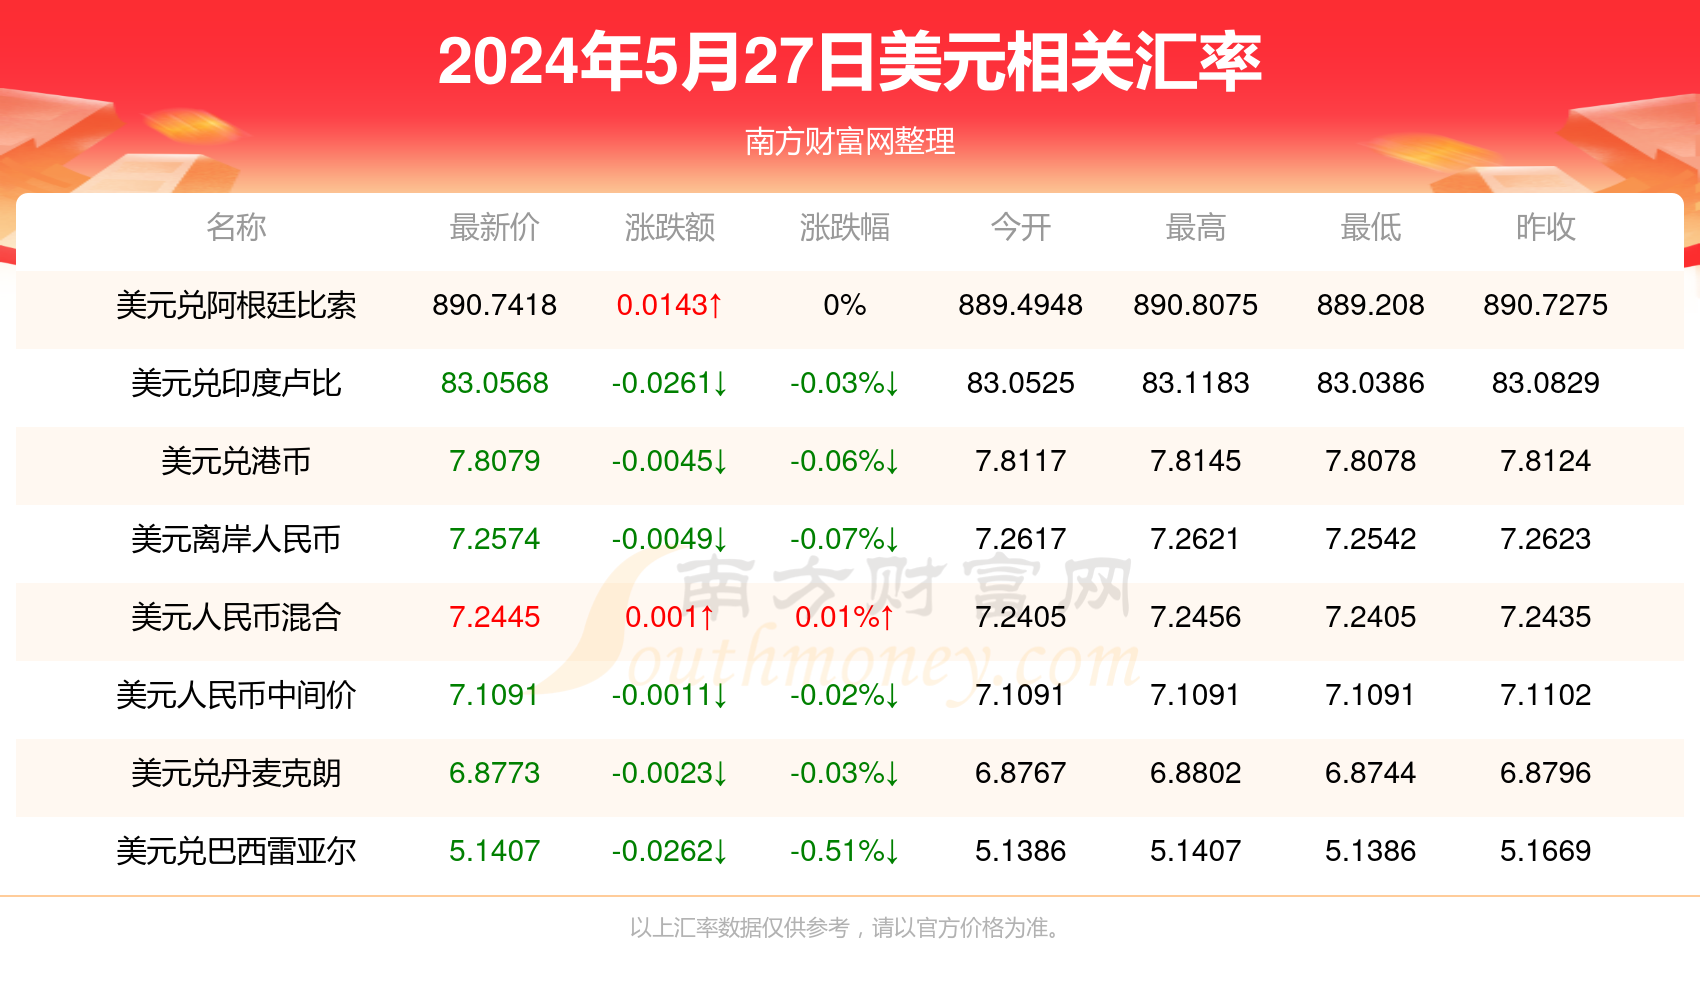The height and width of the screenshot is (1000, 1700).
Task: Click the disclaimer 以上汇率数据仅供参考
Action: (x=739, y=928)
